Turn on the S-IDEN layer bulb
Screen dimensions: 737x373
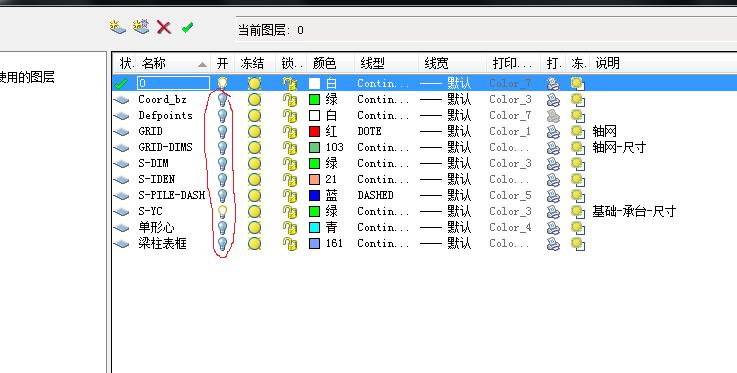click(222, 179)
